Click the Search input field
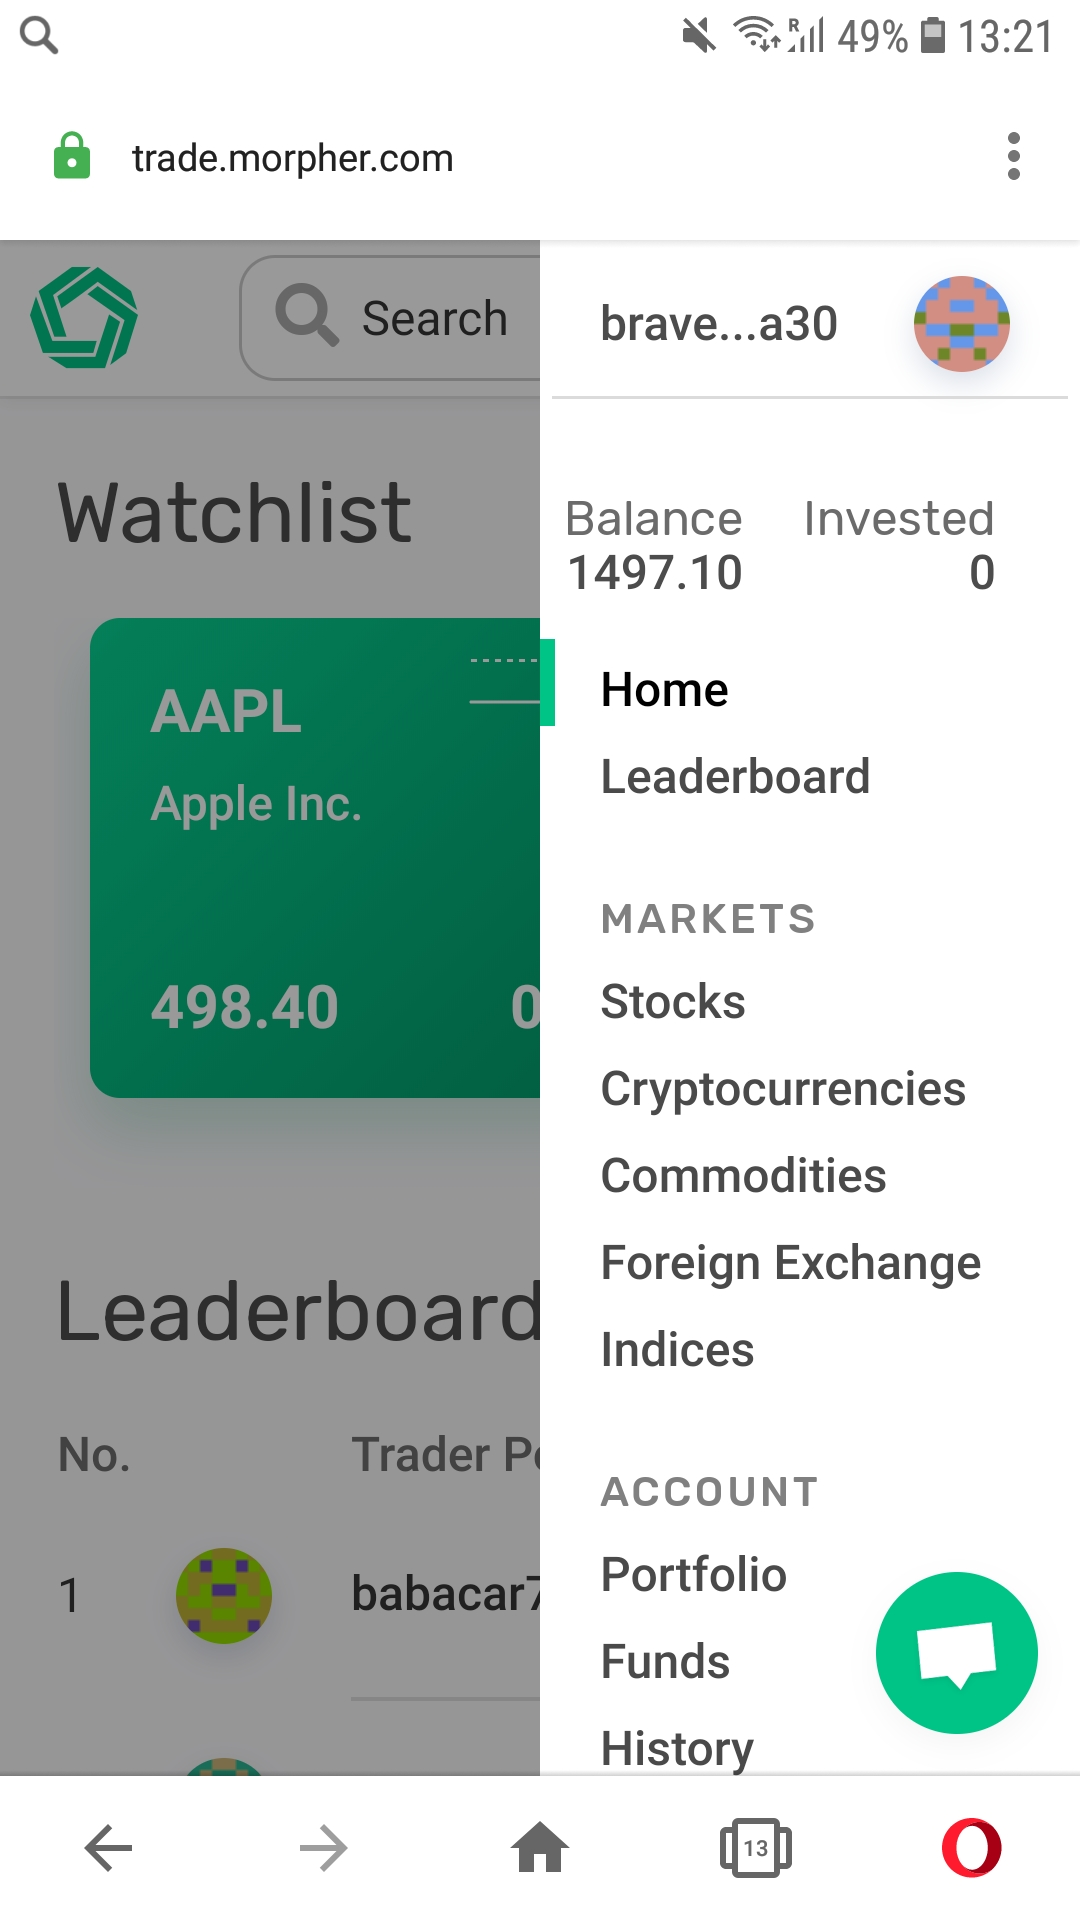 click(391, 318)
